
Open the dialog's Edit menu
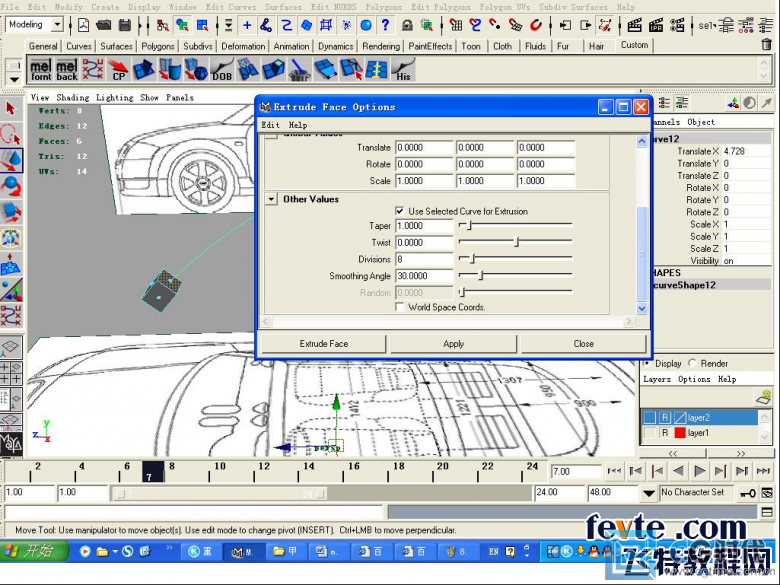(270, 125)
